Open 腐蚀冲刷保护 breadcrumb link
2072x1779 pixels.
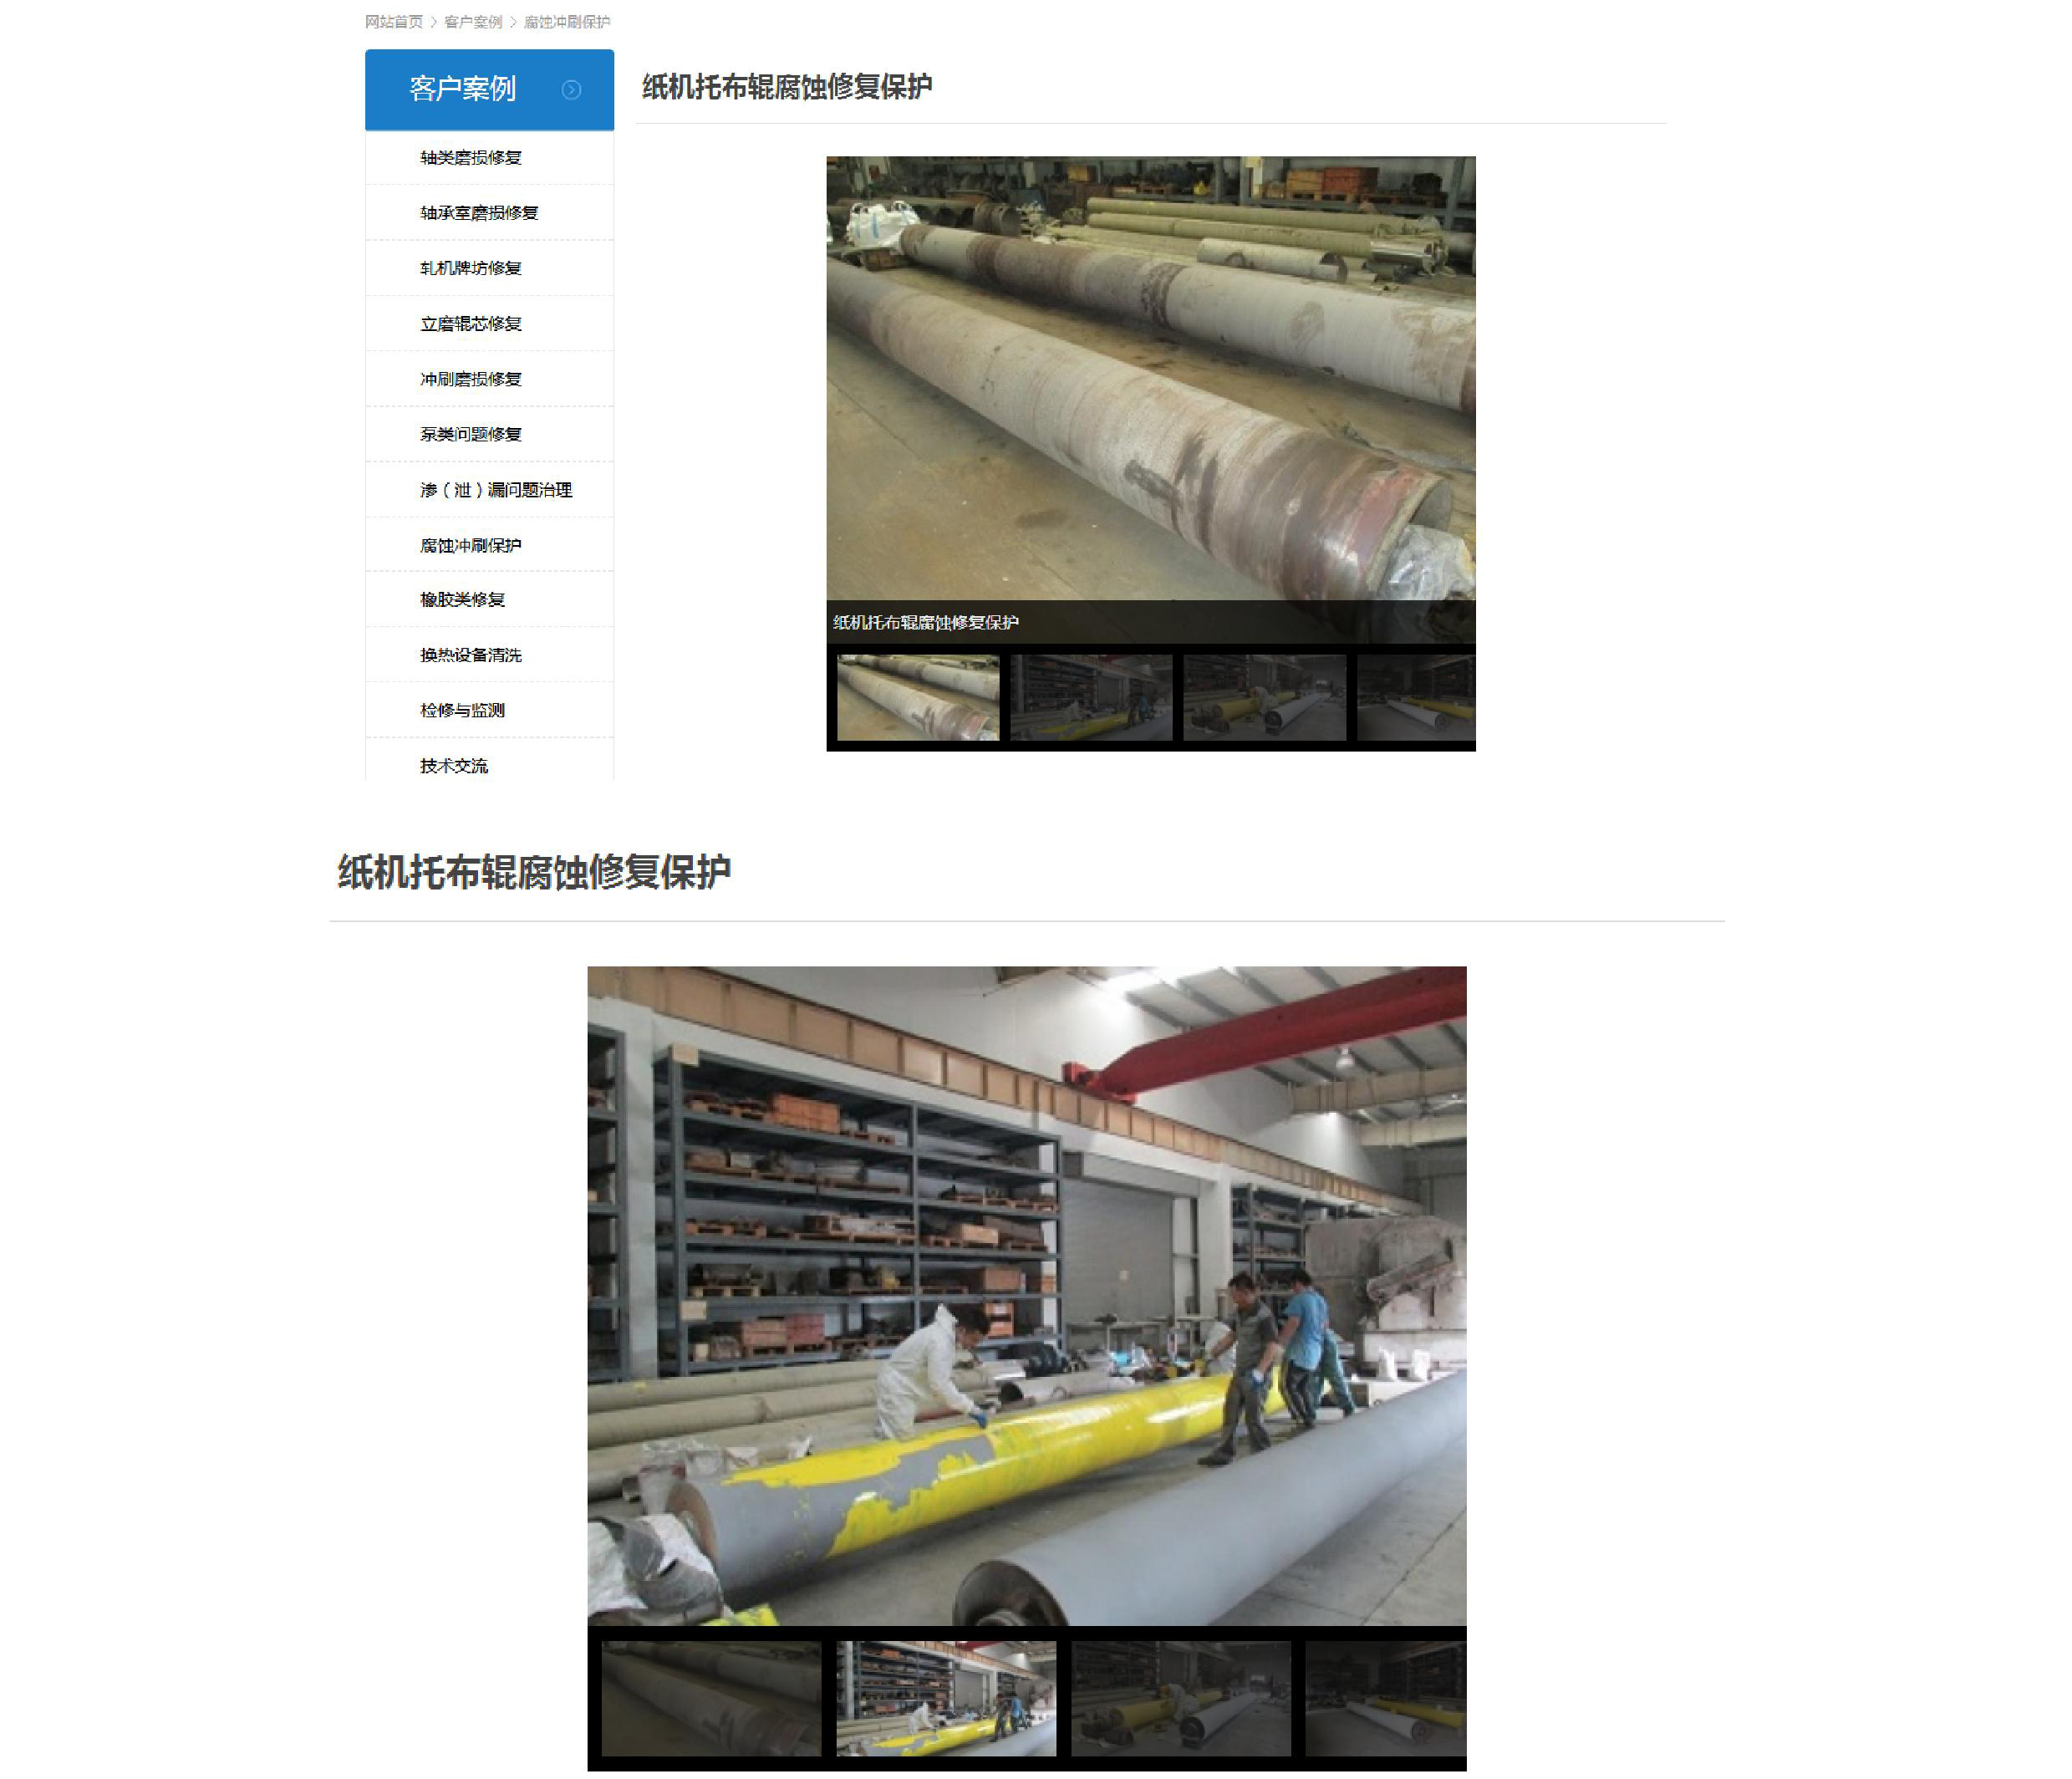coord(567,22)
